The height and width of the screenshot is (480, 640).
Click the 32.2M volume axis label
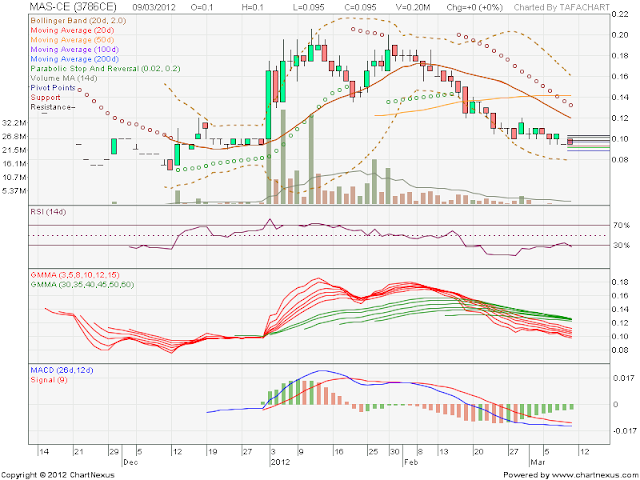point(14,123)
